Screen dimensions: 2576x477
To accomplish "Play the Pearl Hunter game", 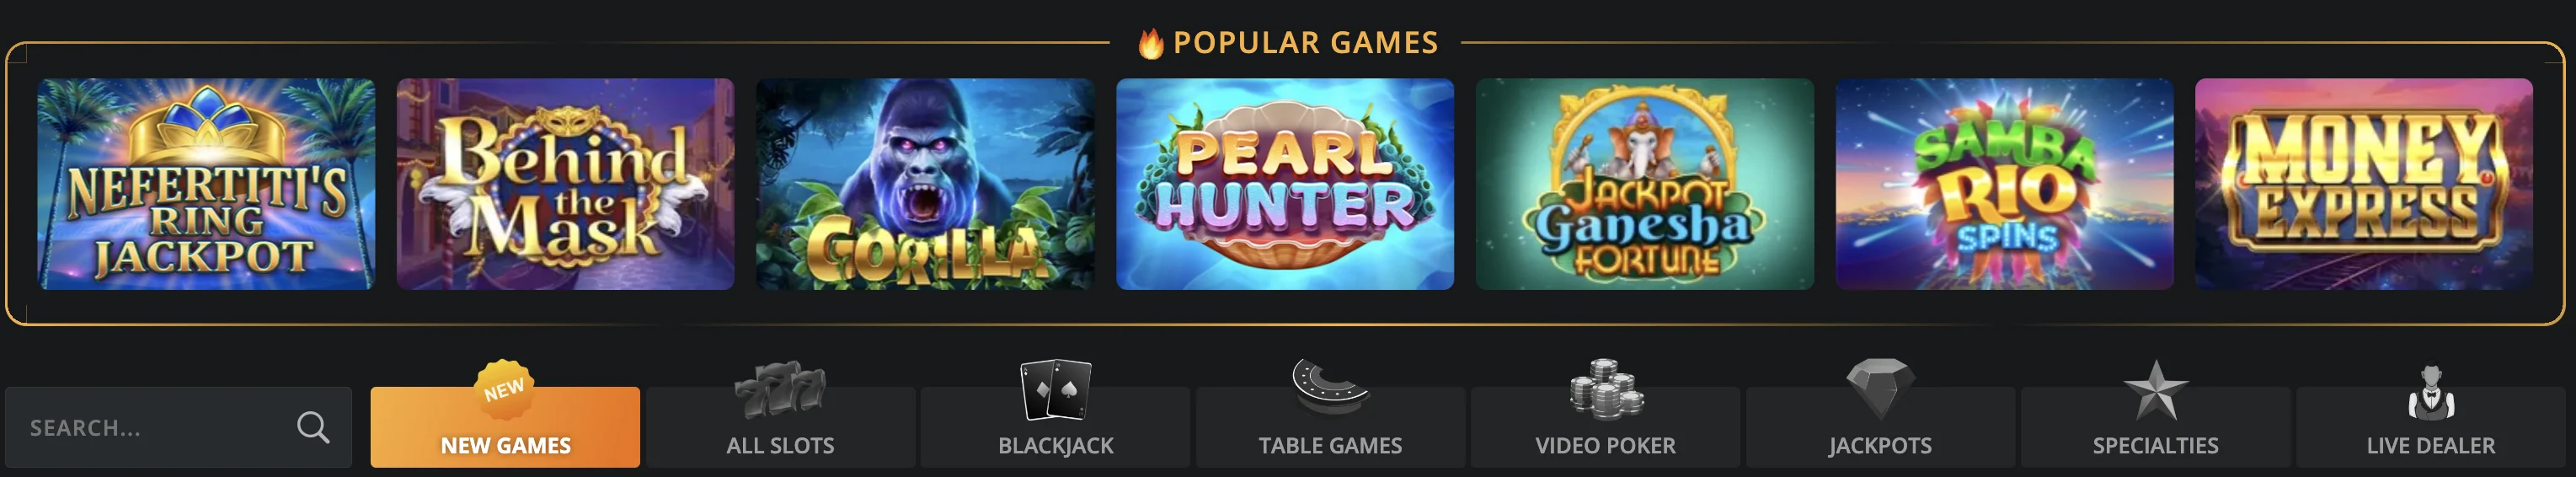I will point(1285,184).
